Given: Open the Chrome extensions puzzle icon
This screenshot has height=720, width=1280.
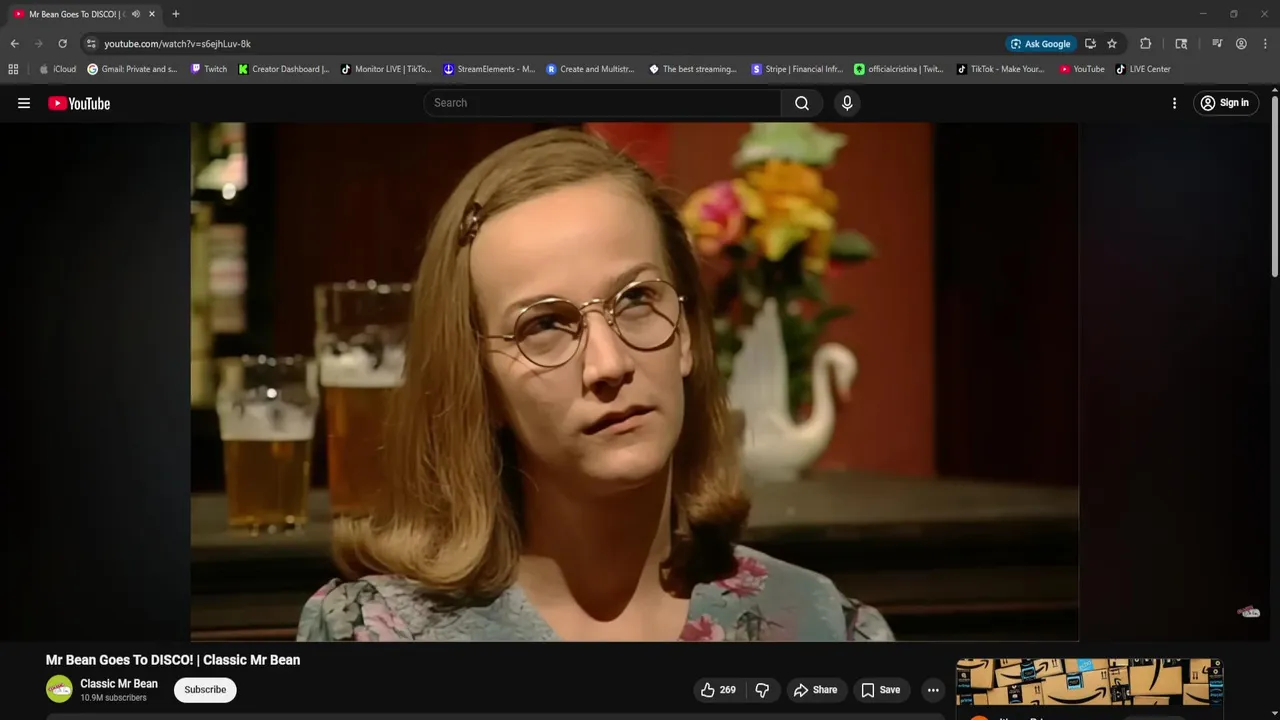Looking at the screenshot, I should pos(1146,44).
